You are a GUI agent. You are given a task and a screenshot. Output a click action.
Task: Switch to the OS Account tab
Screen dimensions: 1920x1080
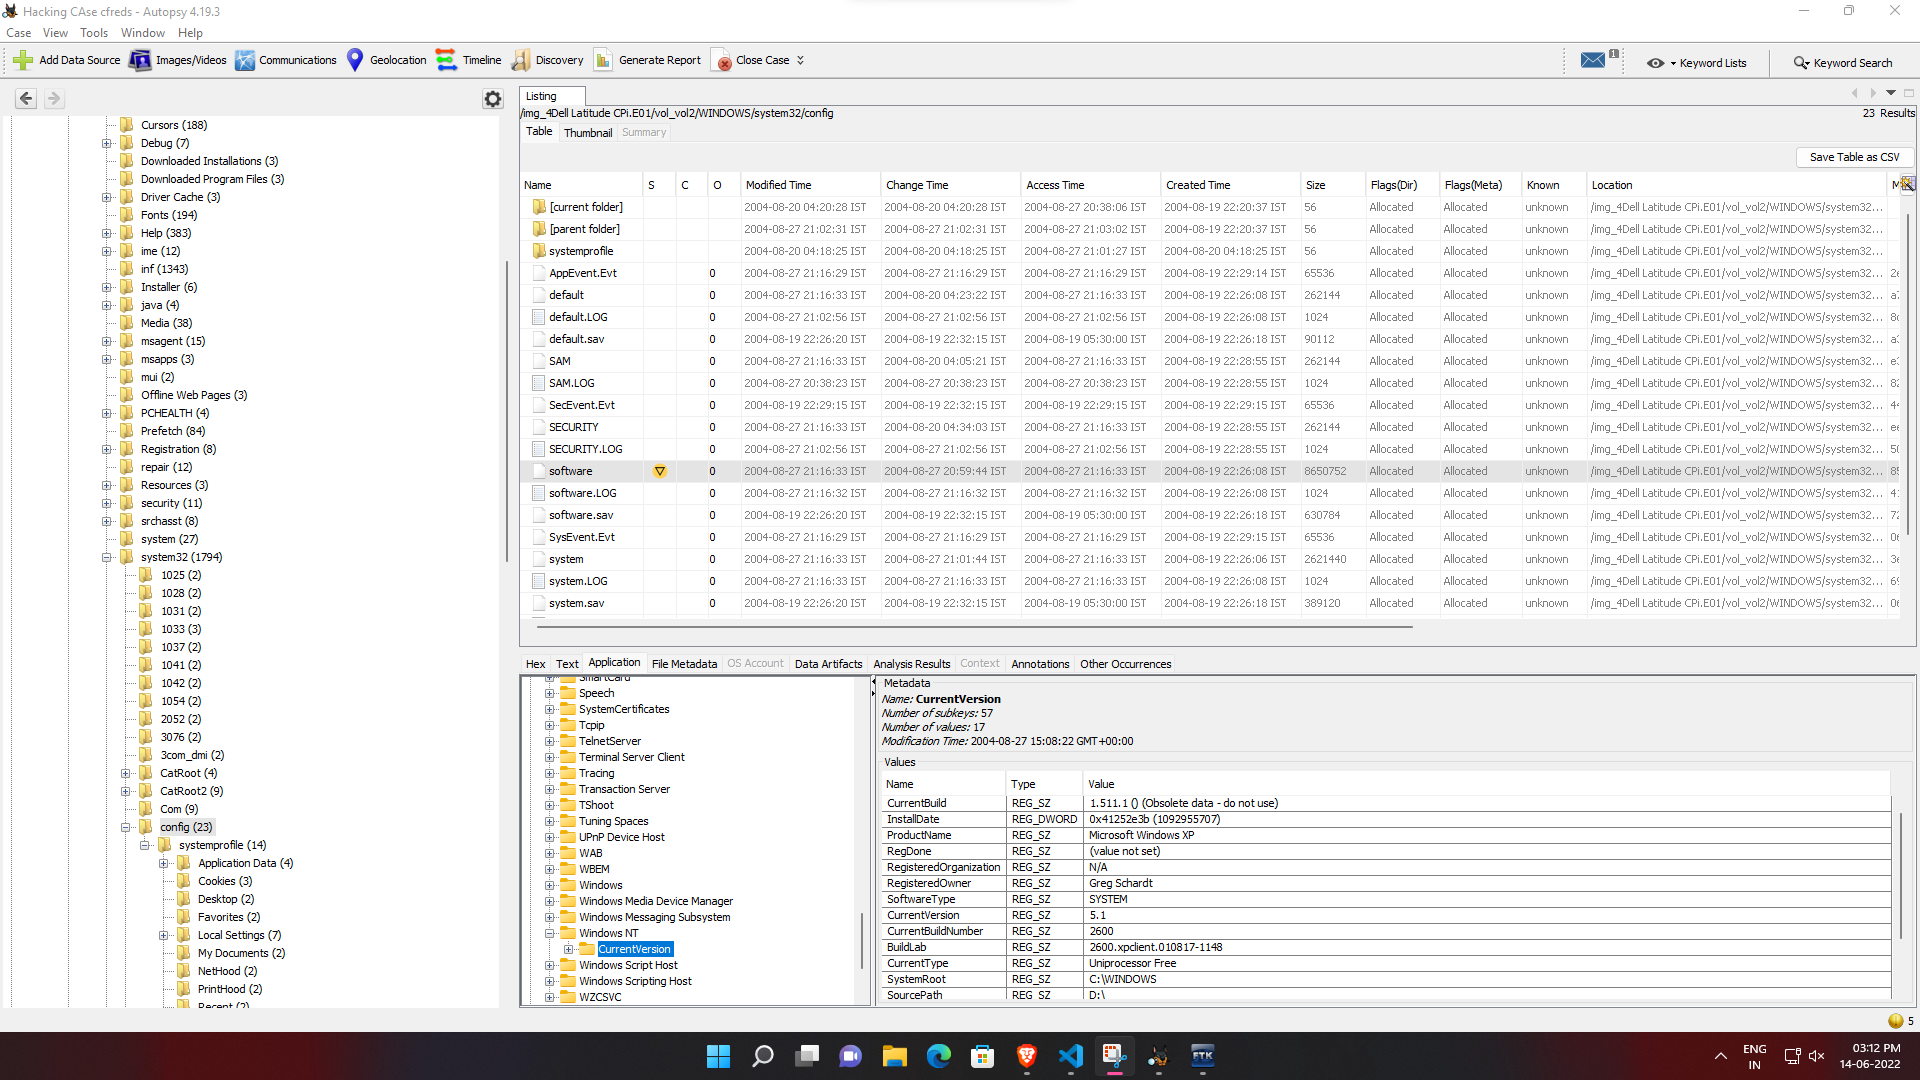pos(754,663)
